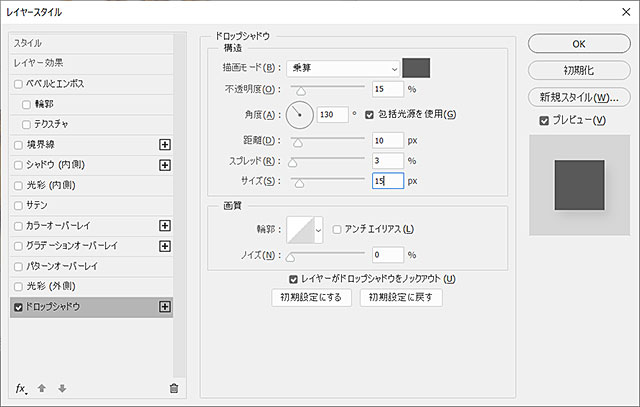Add another ドロップシャドウ with plus

(x=165, y=307)
